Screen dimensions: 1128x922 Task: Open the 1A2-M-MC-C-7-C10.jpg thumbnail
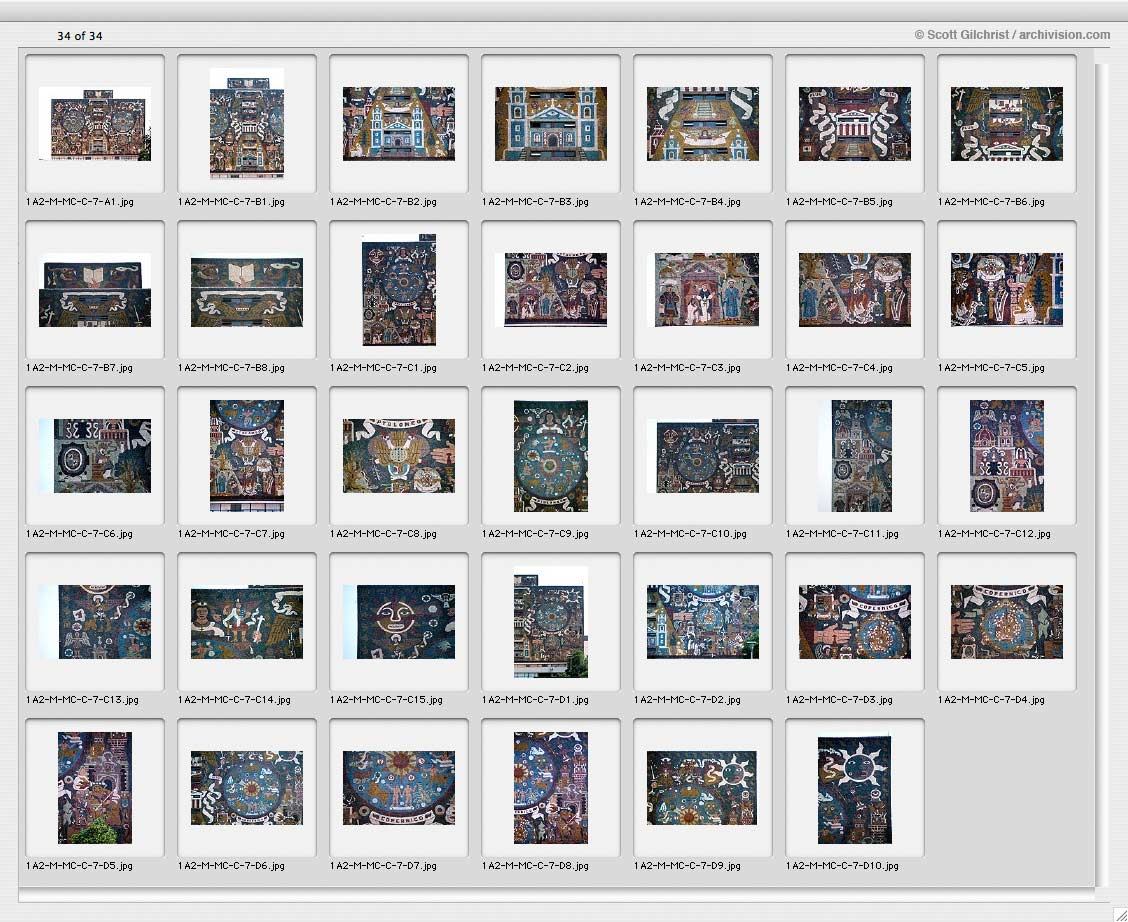[x=703, y=456]
